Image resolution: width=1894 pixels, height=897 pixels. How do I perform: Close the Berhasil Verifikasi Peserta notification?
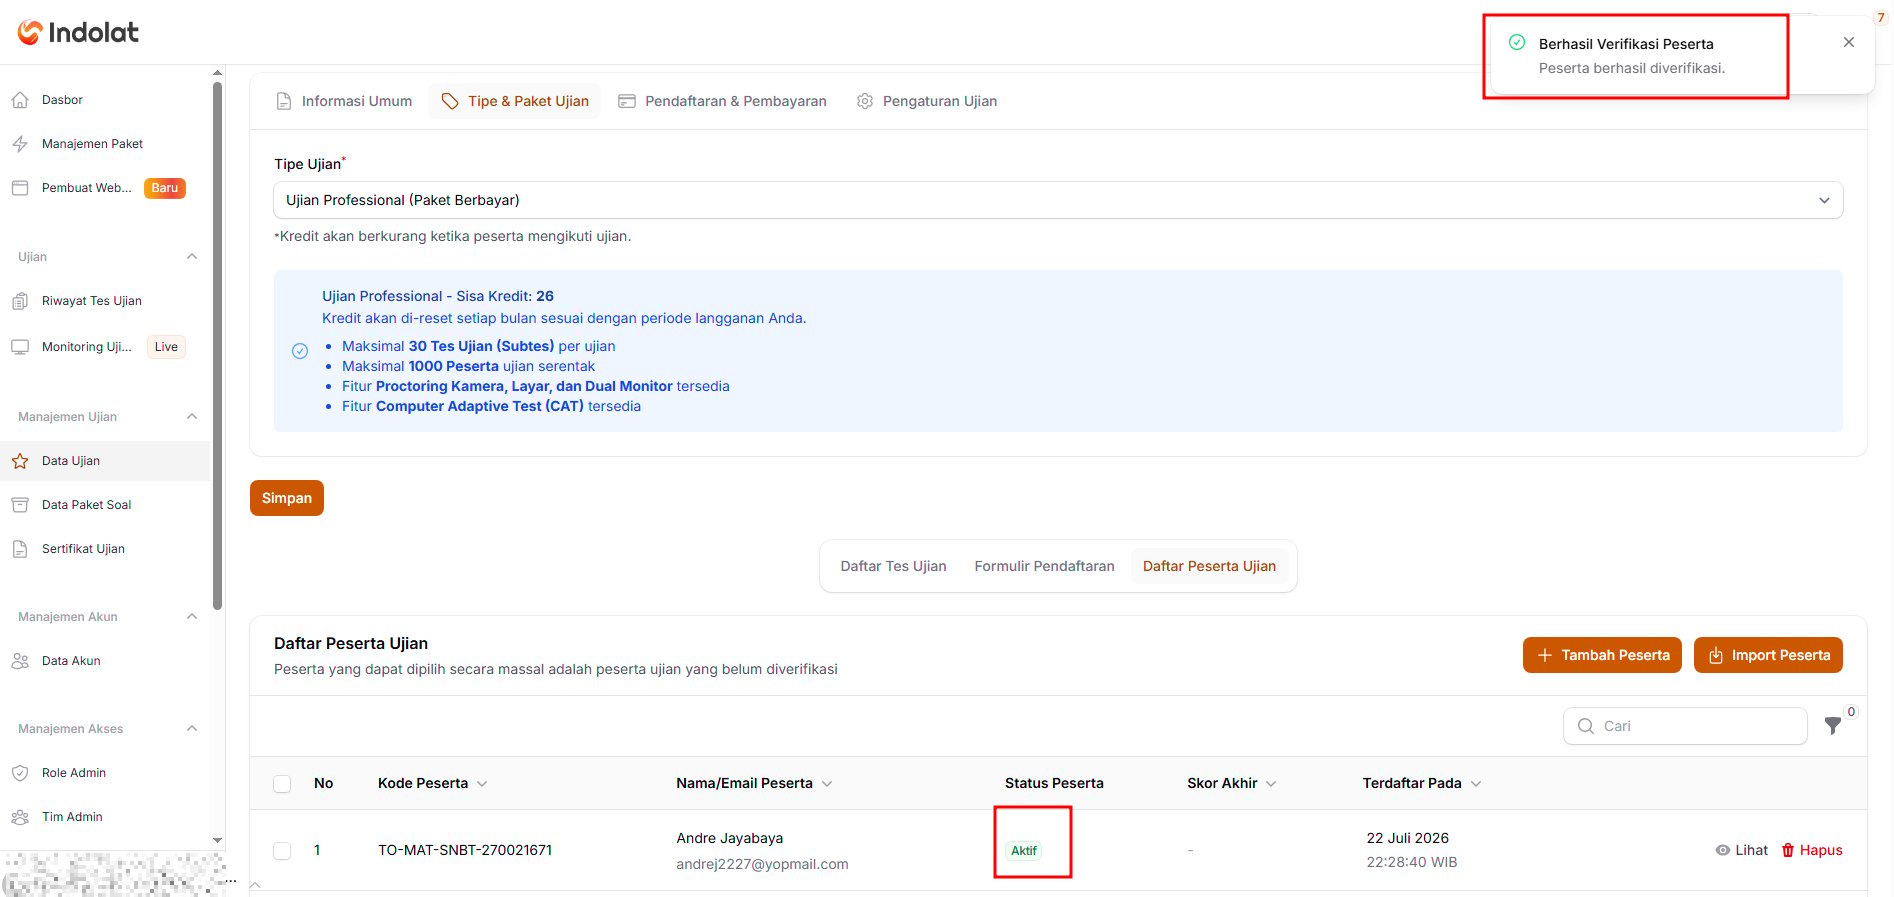(x=1849, y=42)
